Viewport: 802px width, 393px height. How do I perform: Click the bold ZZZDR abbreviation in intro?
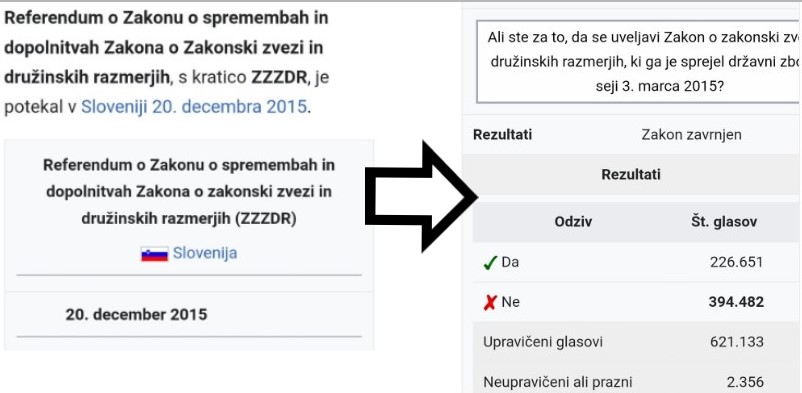coord(281,78)
